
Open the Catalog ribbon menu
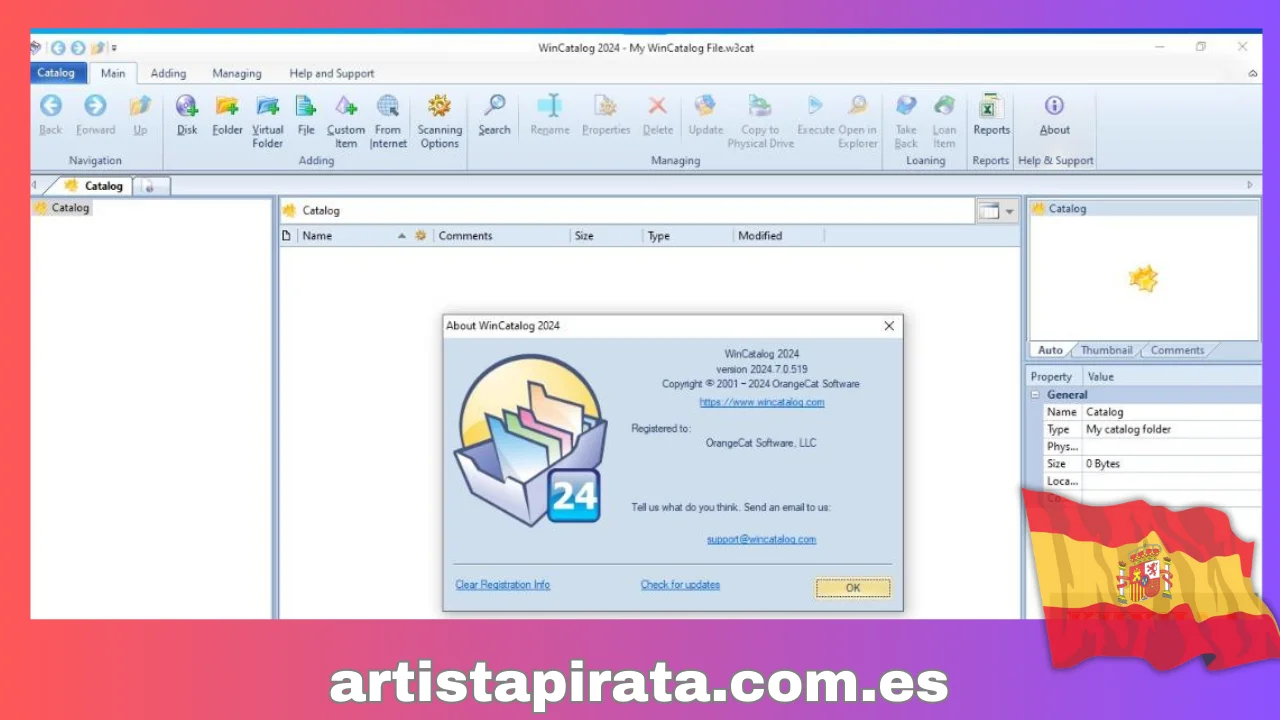pos(56,73)
